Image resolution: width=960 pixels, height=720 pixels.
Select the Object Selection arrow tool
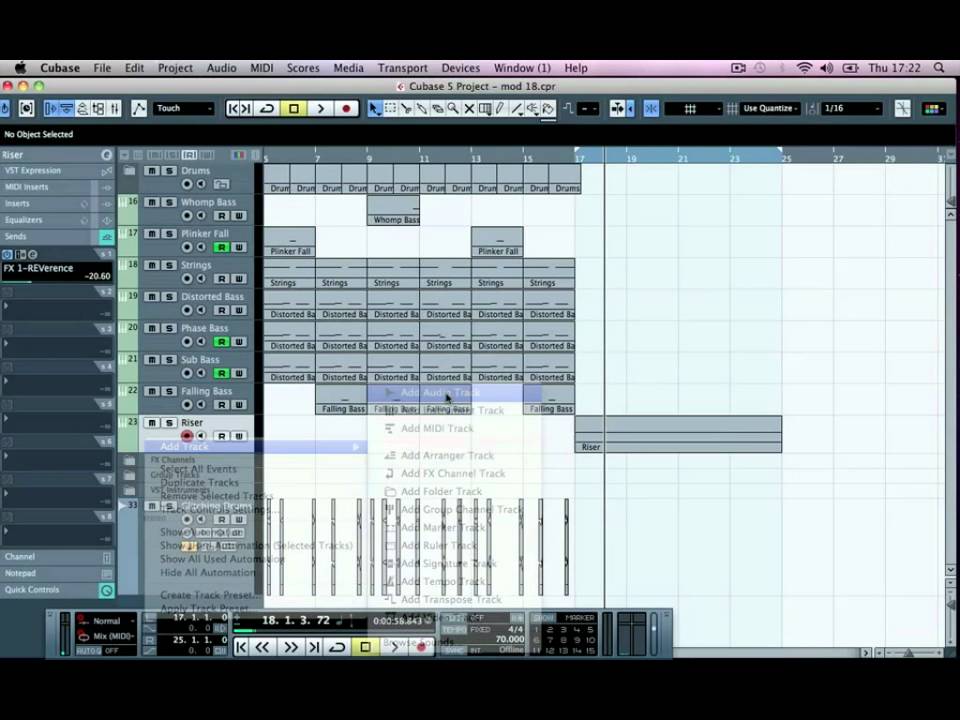click(374, 109)
